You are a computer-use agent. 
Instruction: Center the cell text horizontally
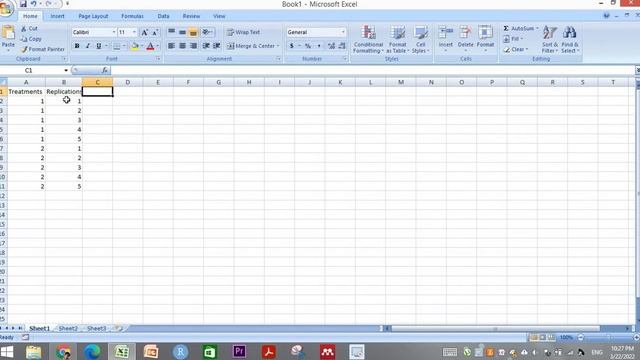182,46
